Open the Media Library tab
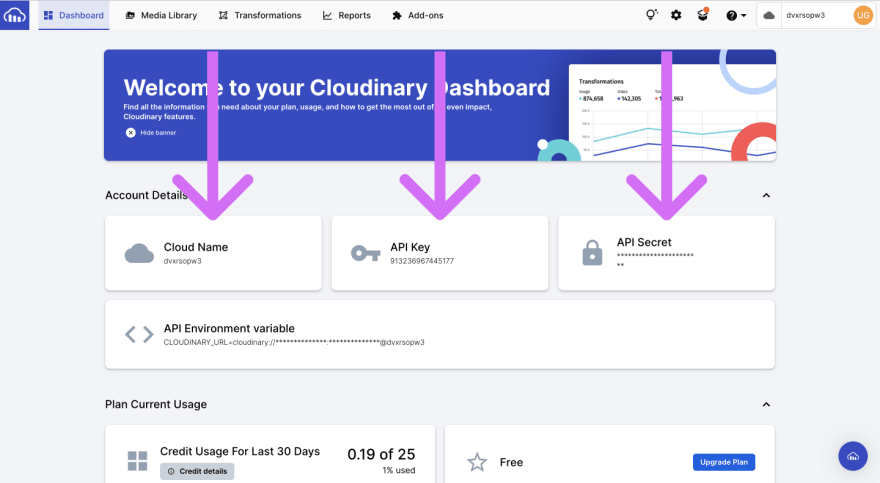The image size is (880, 483). 161,15
